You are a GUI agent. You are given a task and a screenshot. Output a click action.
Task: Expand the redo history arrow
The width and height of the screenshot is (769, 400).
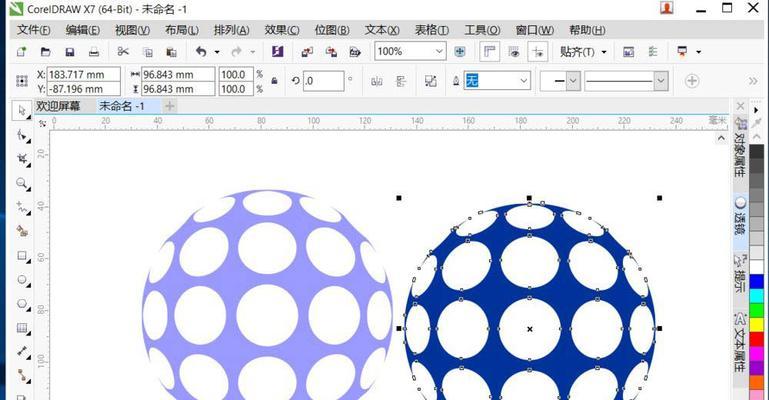(x=253, y=52)
